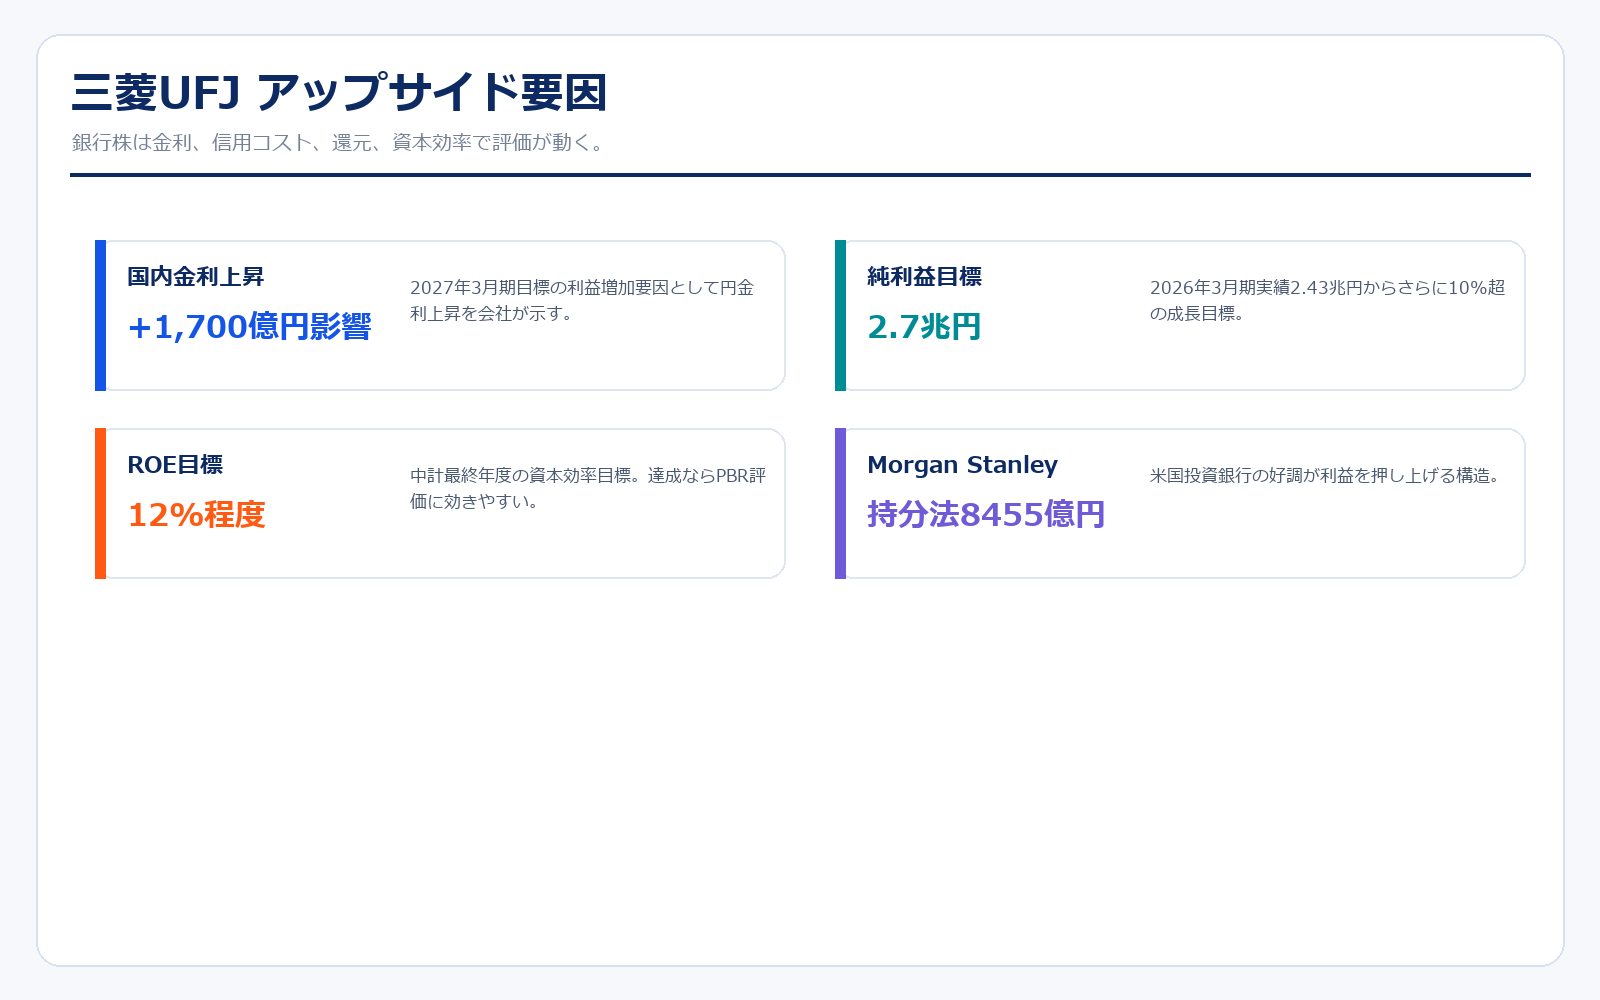The height and width of the screenshot is (1000, 1600).
Task: Click the ROE目標 card heading
Action: coord(175,465)
